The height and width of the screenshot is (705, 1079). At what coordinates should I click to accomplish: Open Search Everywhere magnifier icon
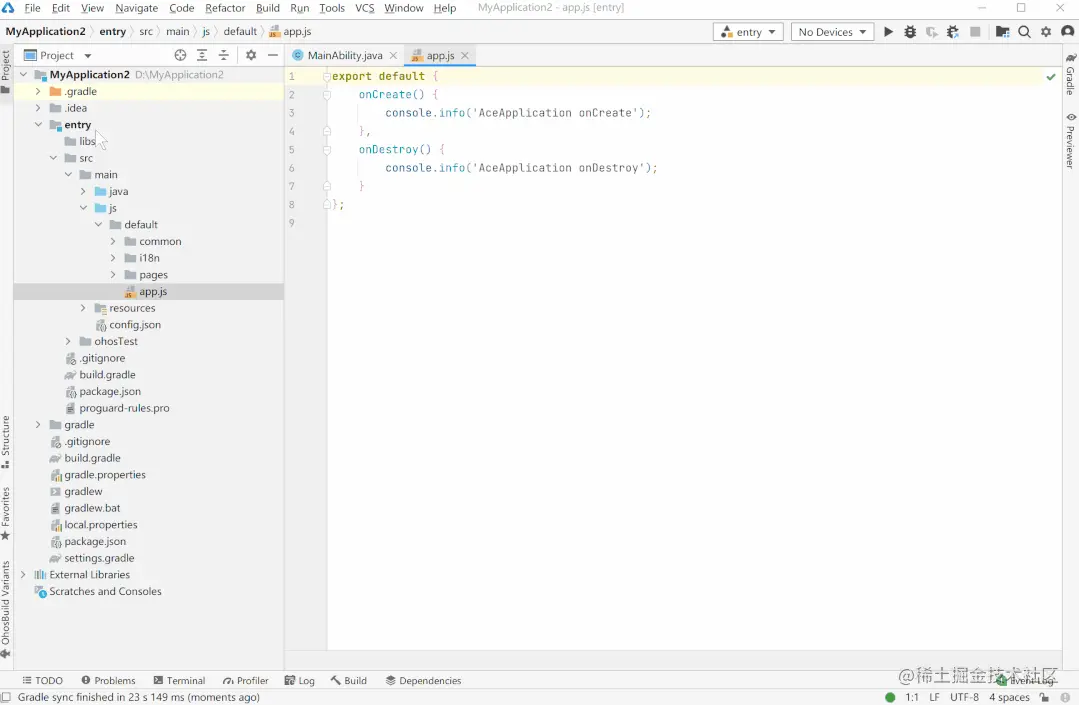(1024, 32)
